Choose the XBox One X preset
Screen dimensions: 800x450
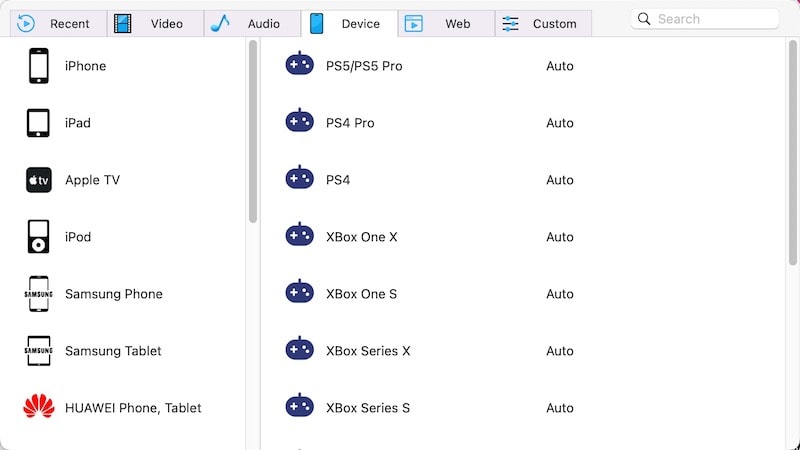click(361, 237)
